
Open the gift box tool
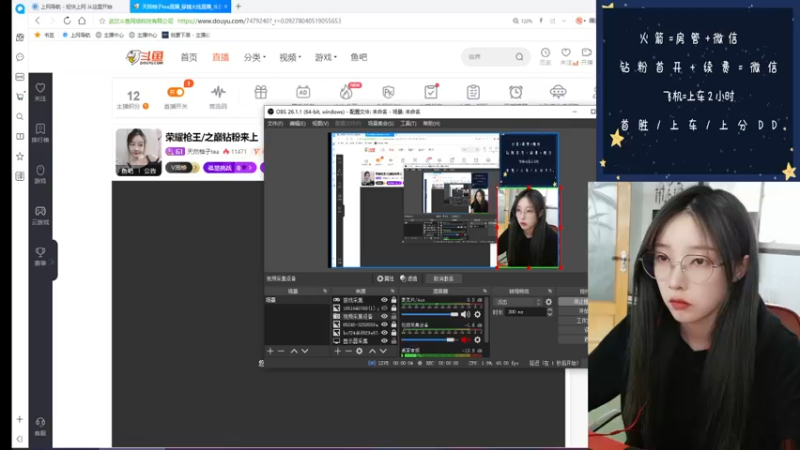261,92
